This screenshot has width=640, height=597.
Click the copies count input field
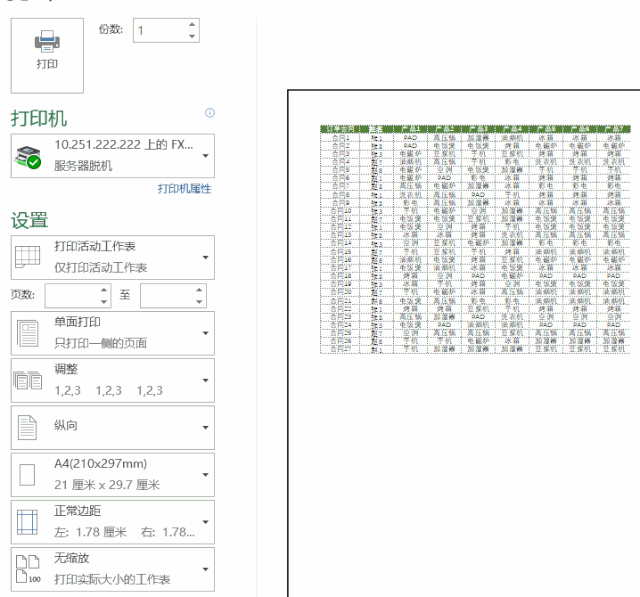coord(160,30)
